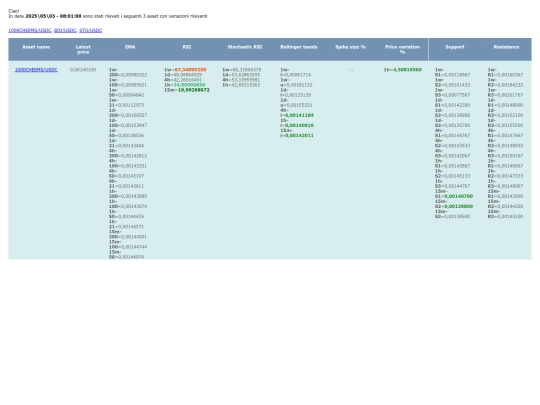The height and width of the screenshot is (405, 540).
Task: Open the STO/USDC link above the table
Action: [x=91, y=30]
